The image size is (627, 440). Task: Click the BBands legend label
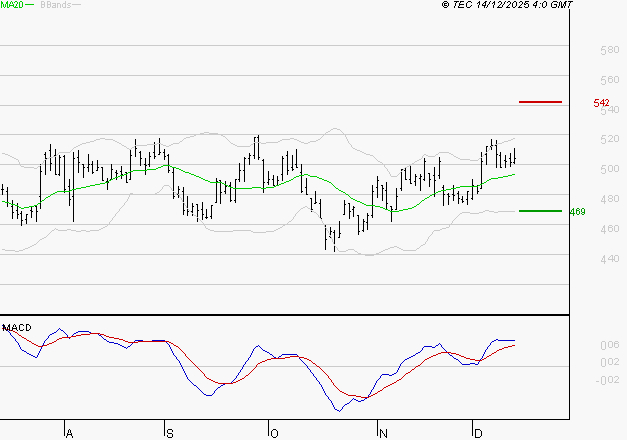(x=56, y=5)
